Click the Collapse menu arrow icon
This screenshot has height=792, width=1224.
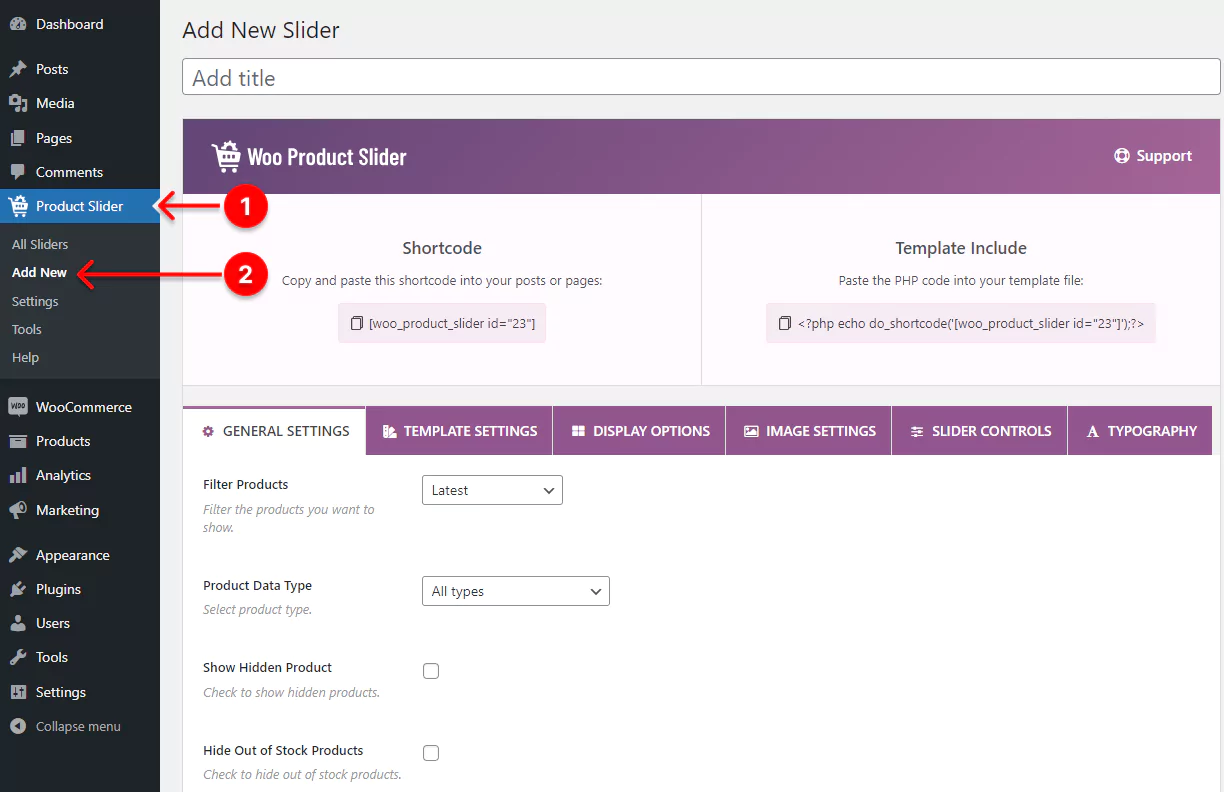click(x=18, y=727)
